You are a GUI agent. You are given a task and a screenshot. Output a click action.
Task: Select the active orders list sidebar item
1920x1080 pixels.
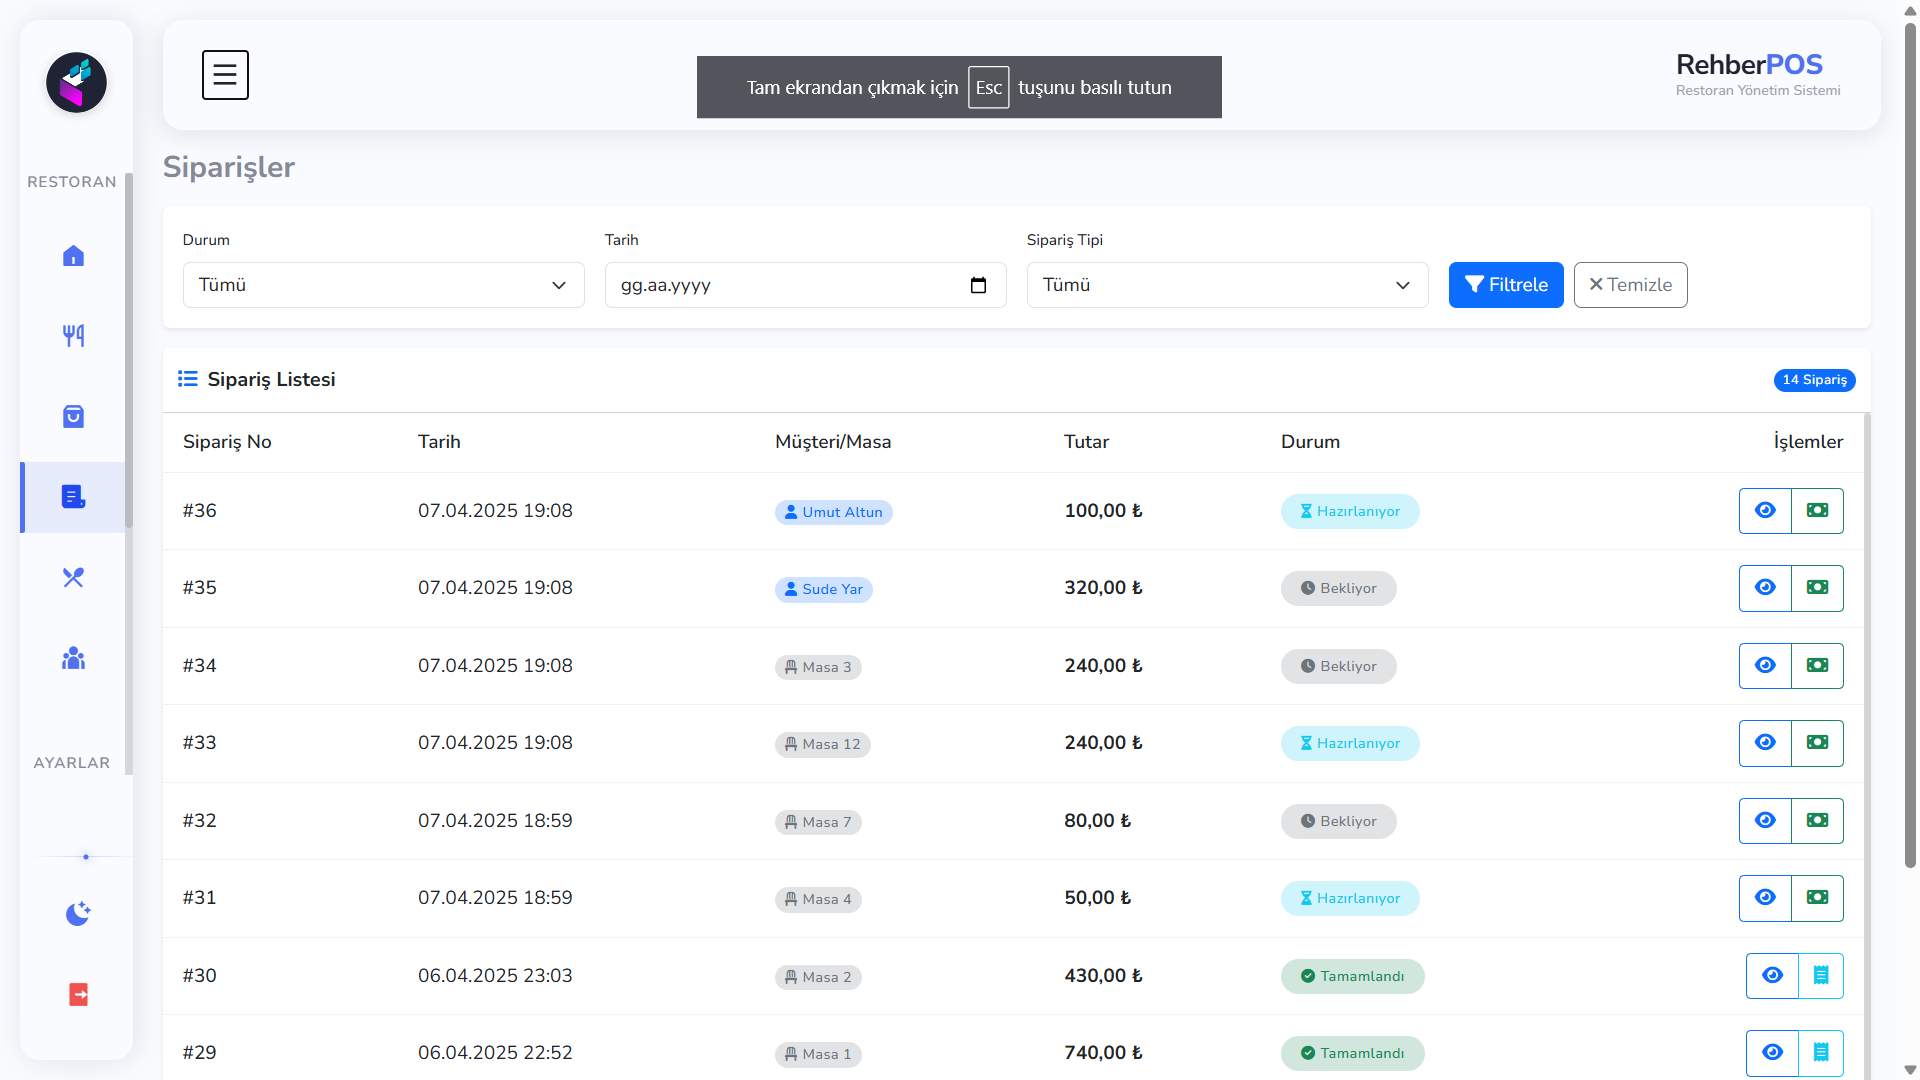(x=73, y=497)
